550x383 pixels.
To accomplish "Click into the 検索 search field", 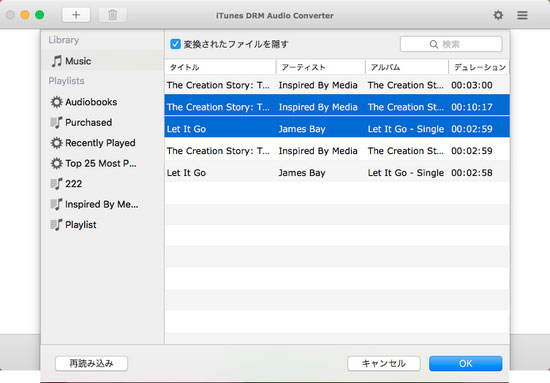I will click(451, 44).
